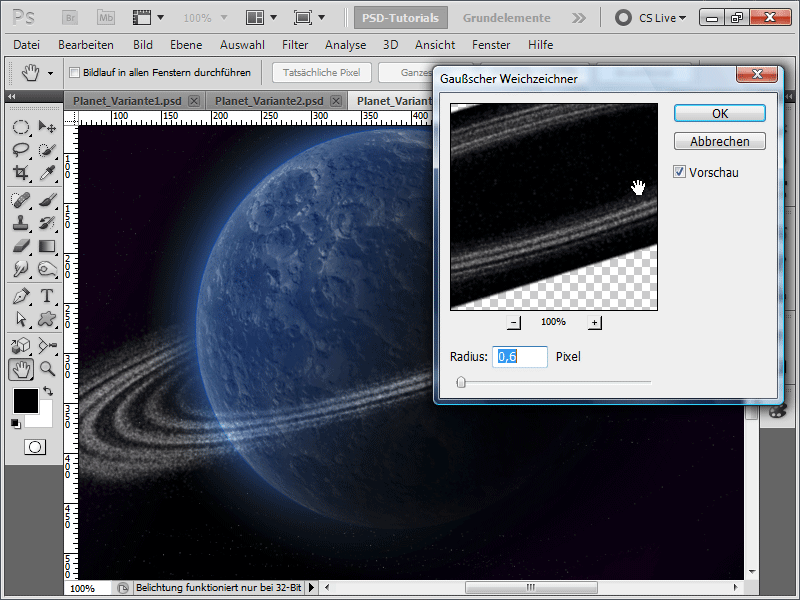
Task: Open the status bar info arrow menu
Action: click(x=311, y=588)
